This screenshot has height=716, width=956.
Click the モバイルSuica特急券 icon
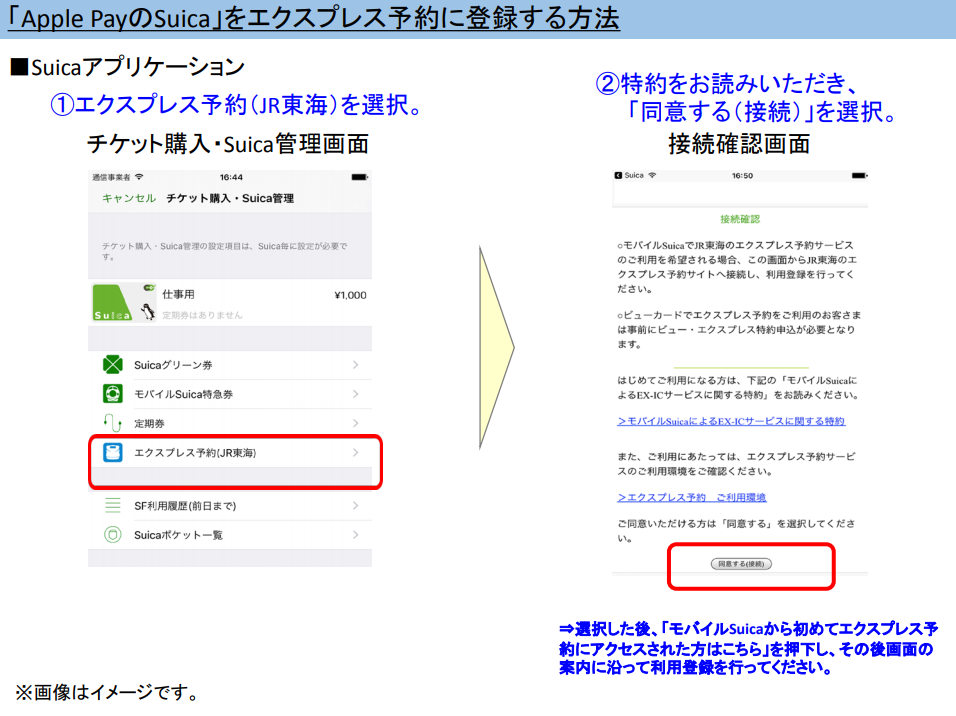click(113, 394)
